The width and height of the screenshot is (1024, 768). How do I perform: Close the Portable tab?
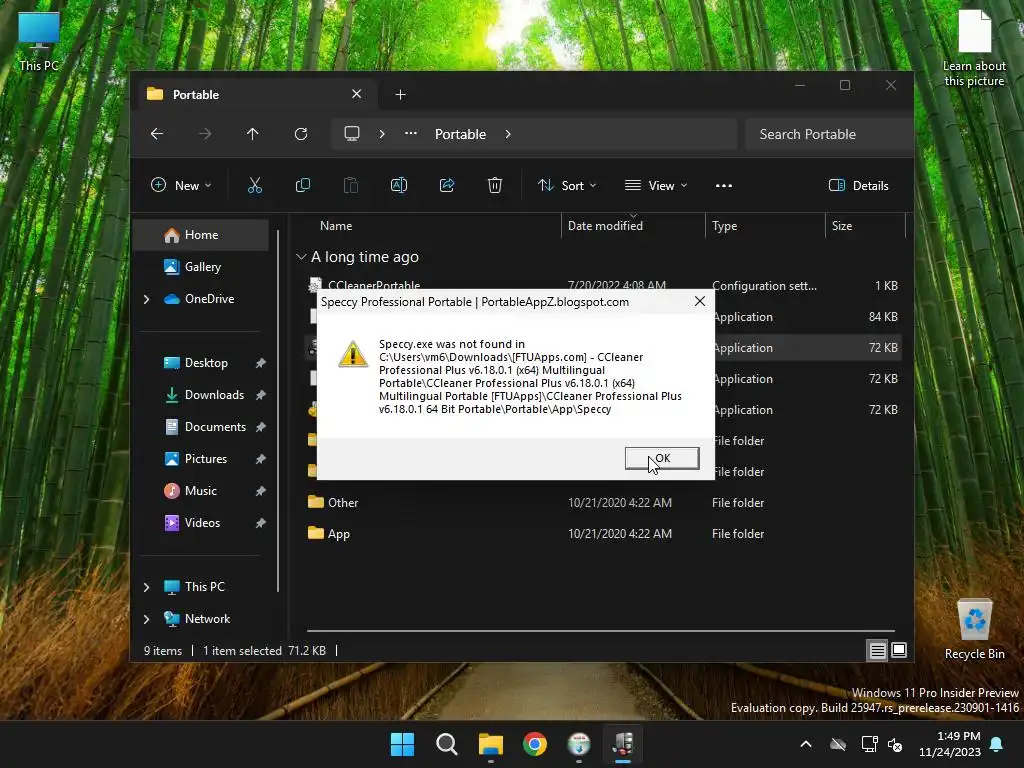(x=357, y=94)
